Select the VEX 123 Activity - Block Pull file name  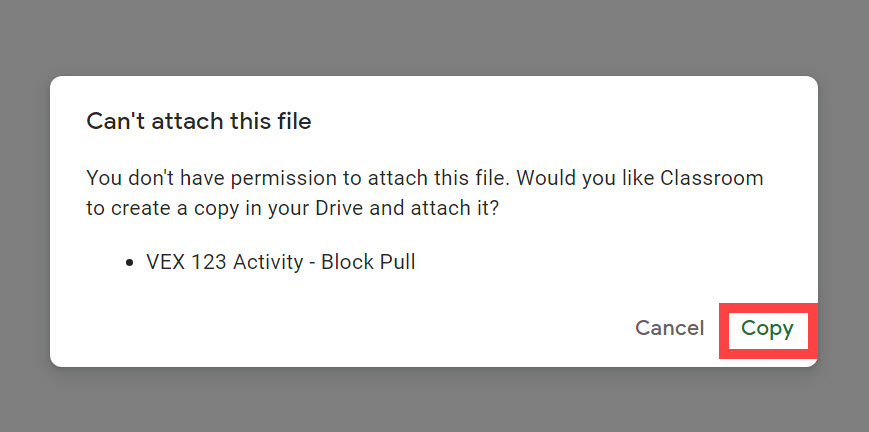pyautogui.click(x=280, y=263)
